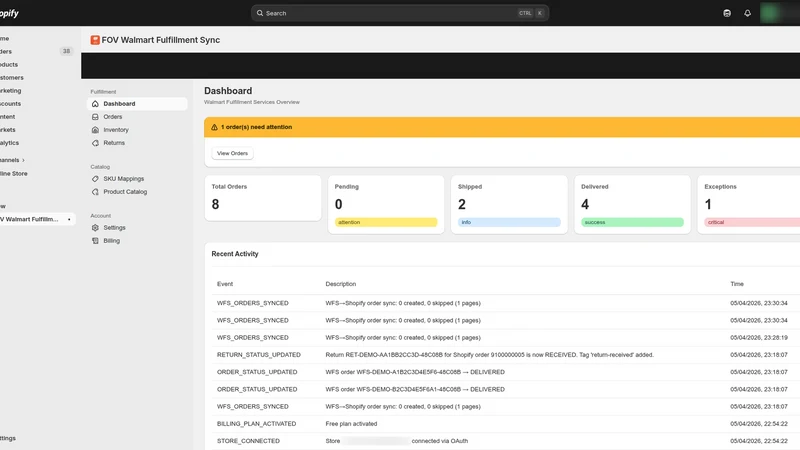
Task: Click the Dashboard home icon
Action: pos(95,104)
